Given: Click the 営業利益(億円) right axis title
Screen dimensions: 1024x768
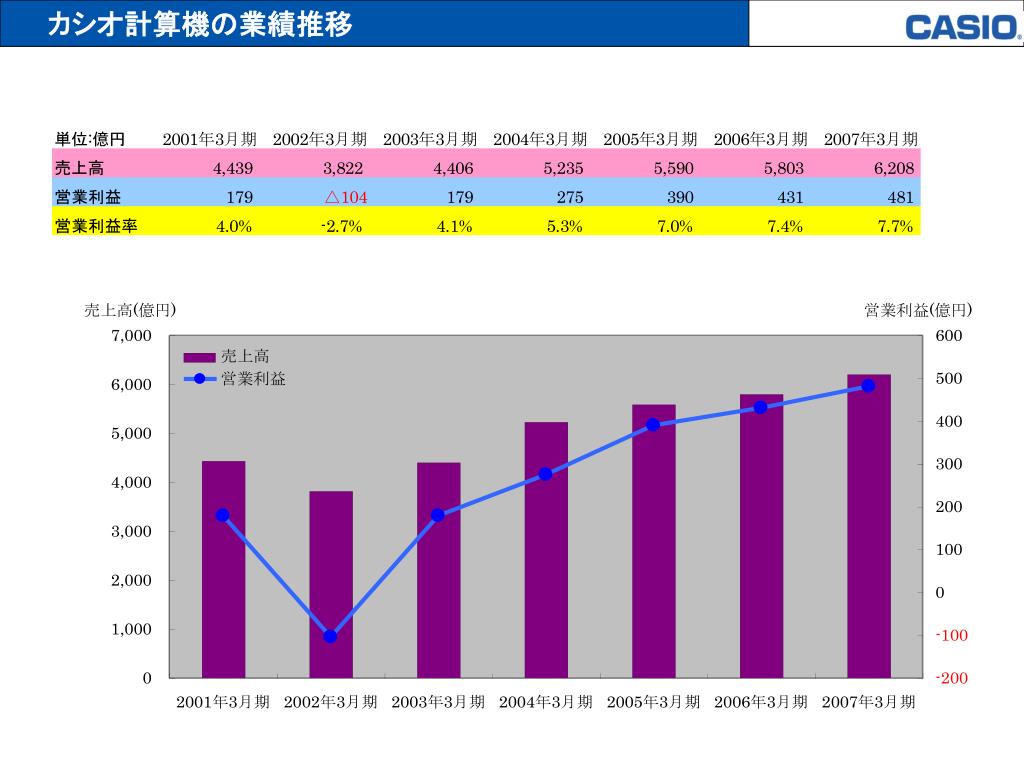Looking at the screenshot, I should pyautogui.click(x=918, y=310).
